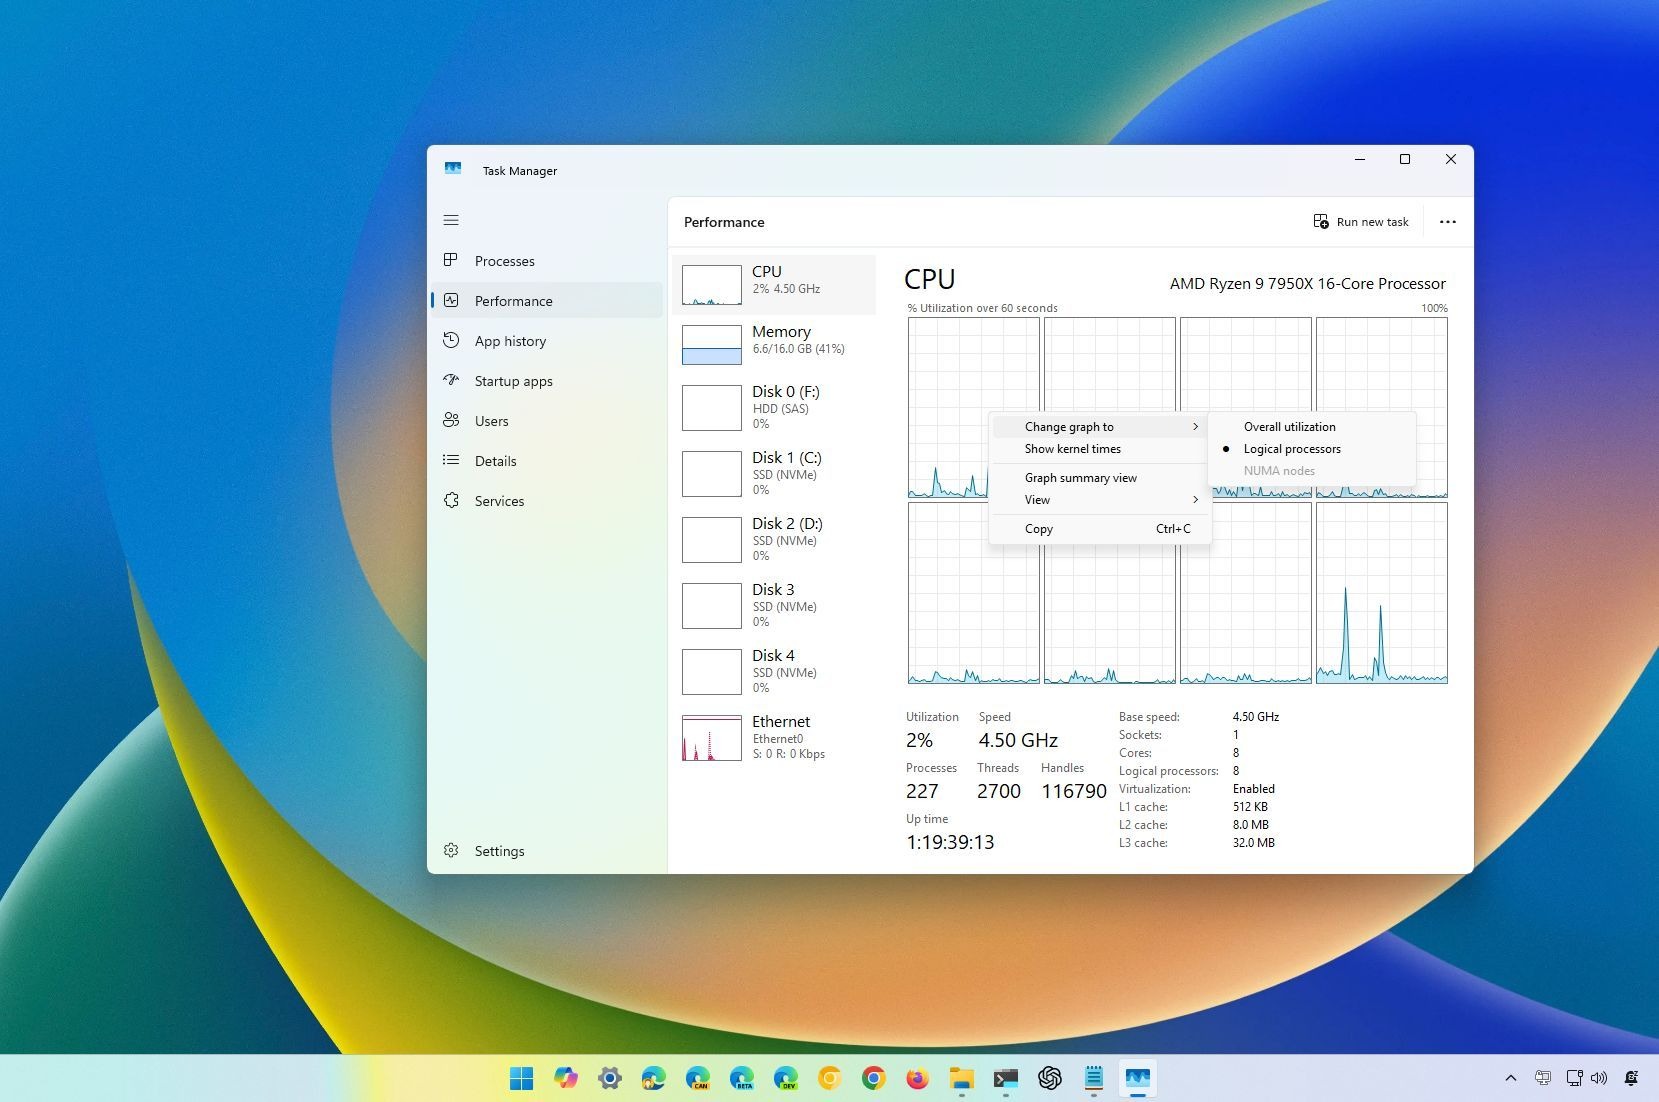The height and width of the screenshot is (1102, 1659).
Task: Expand the View submenu
Action: point(1037,499)
